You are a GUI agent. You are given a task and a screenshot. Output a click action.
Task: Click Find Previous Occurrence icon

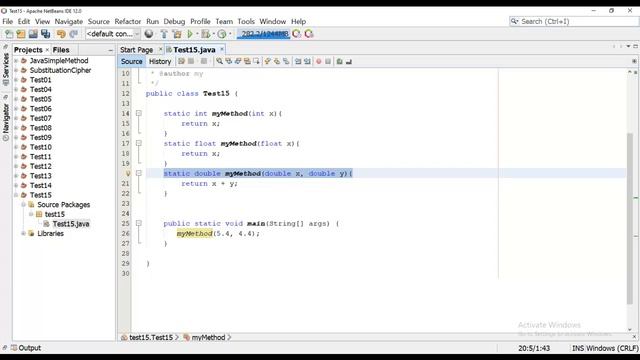[229, 61]
